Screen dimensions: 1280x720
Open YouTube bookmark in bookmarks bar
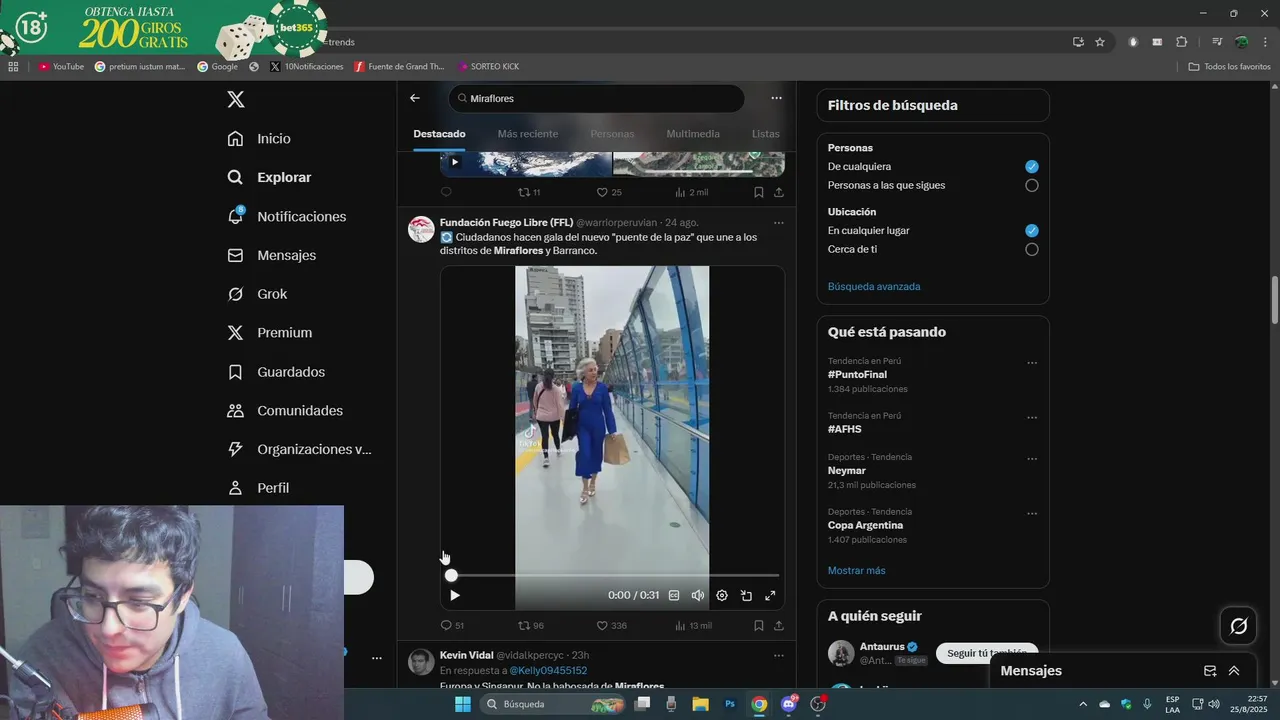61,67
